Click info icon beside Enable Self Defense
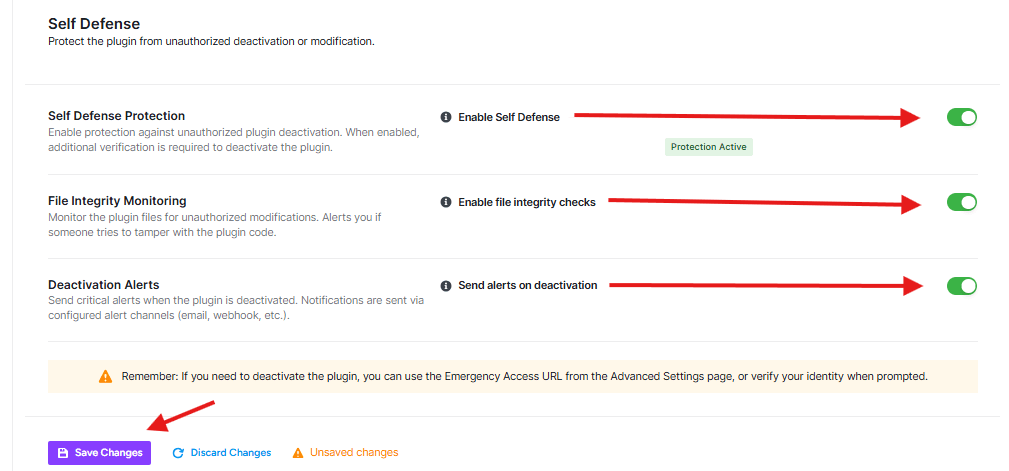The width and height of the screenshot is (1009, 471). pyautogui.click(x=446, y=117)
